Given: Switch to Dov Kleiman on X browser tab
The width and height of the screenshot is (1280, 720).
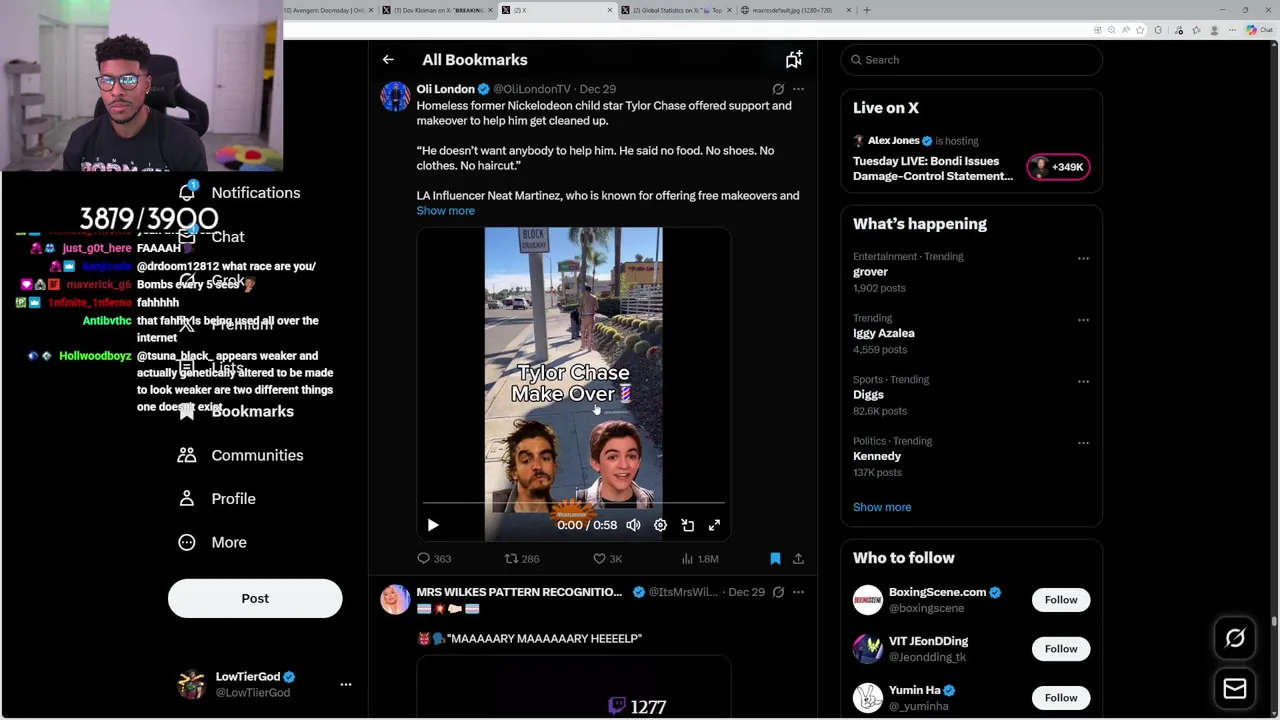Looking at the screenshot, I should click(438, 10).
